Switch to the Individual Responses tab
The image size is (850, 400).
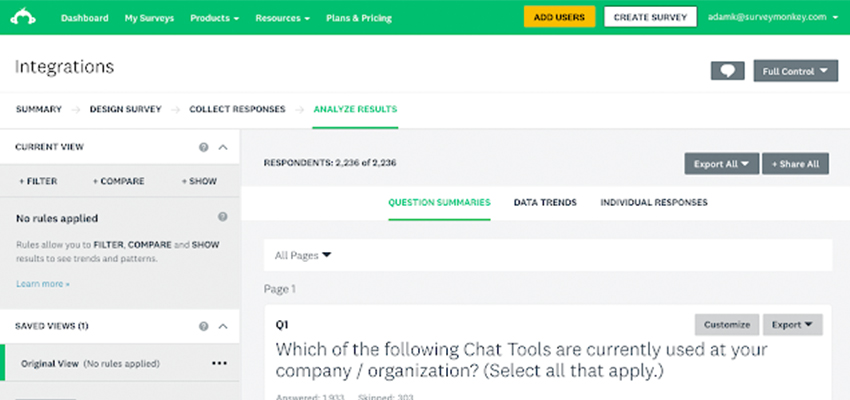654,202
